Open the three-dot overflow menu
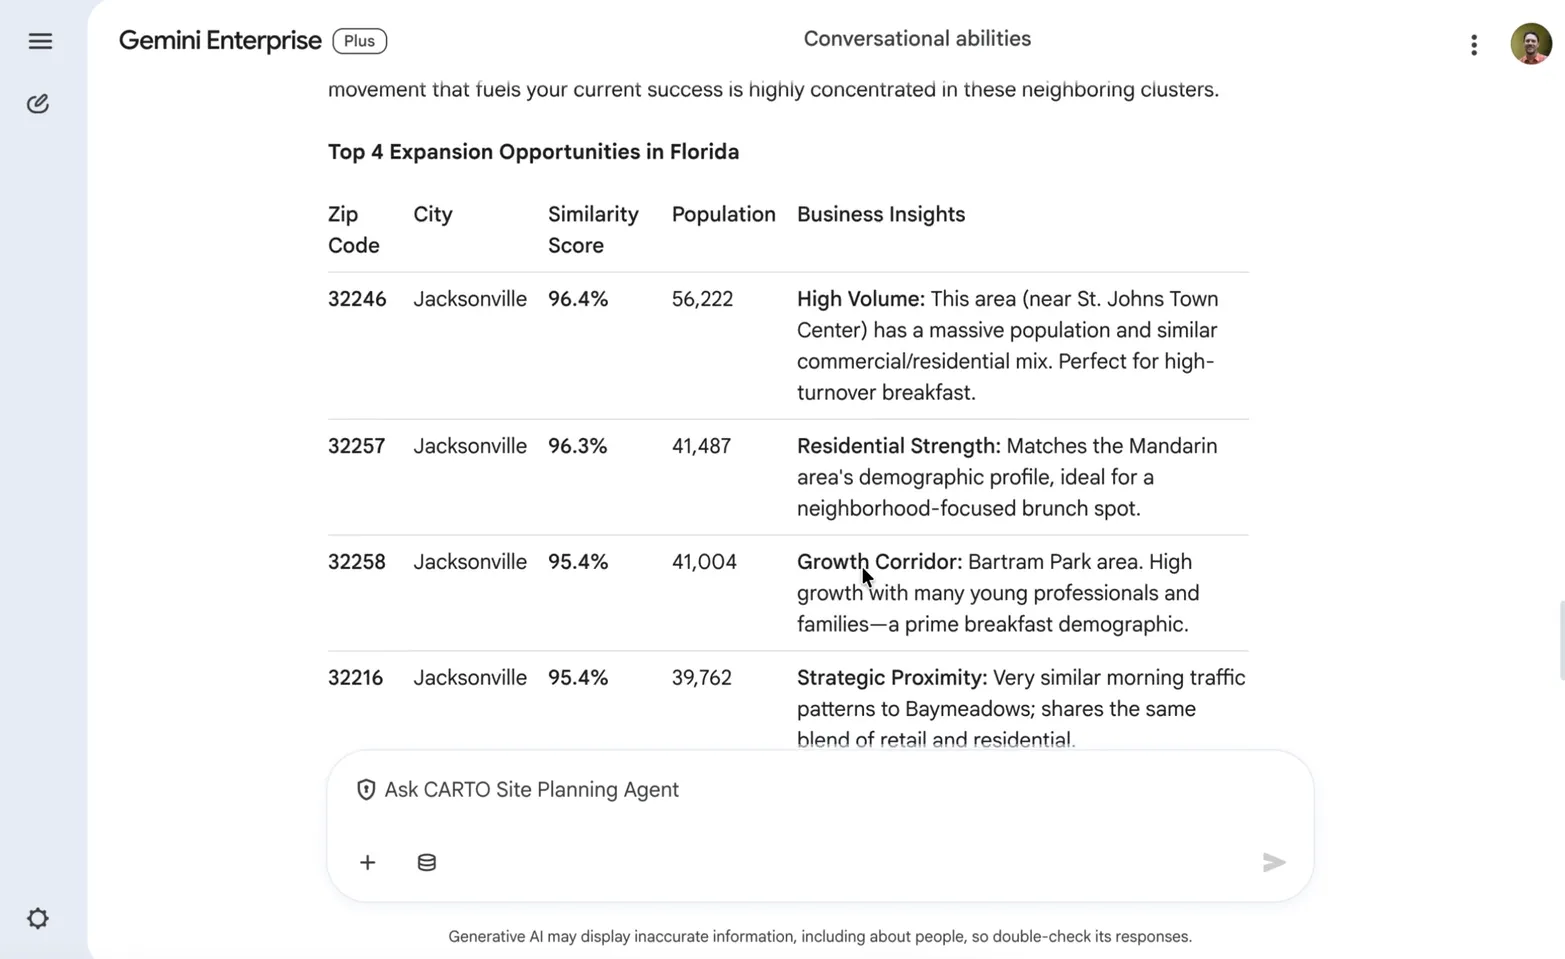 pyautogui.click(x=1473, y=45)
